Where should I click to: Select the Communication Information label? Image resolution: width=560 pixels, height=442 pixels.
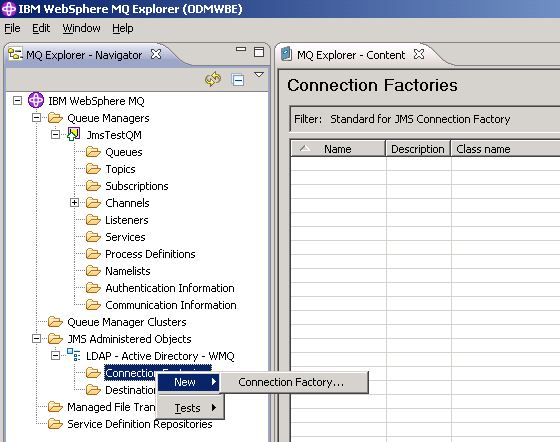pyautogui.click(x=171, y=305)
